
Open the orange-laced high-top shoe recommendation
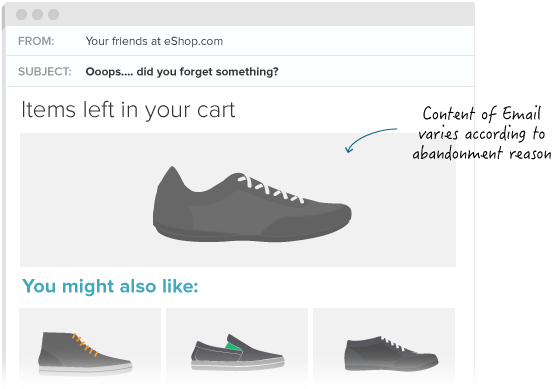(85, 352)
